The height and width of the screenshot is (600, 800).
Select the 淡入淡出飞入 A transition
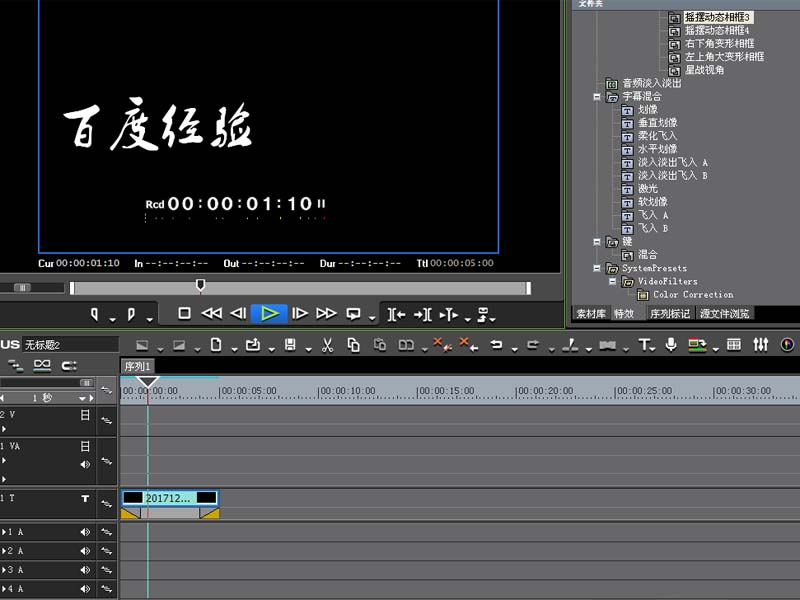pyautogui.click(x=666, y=162)
